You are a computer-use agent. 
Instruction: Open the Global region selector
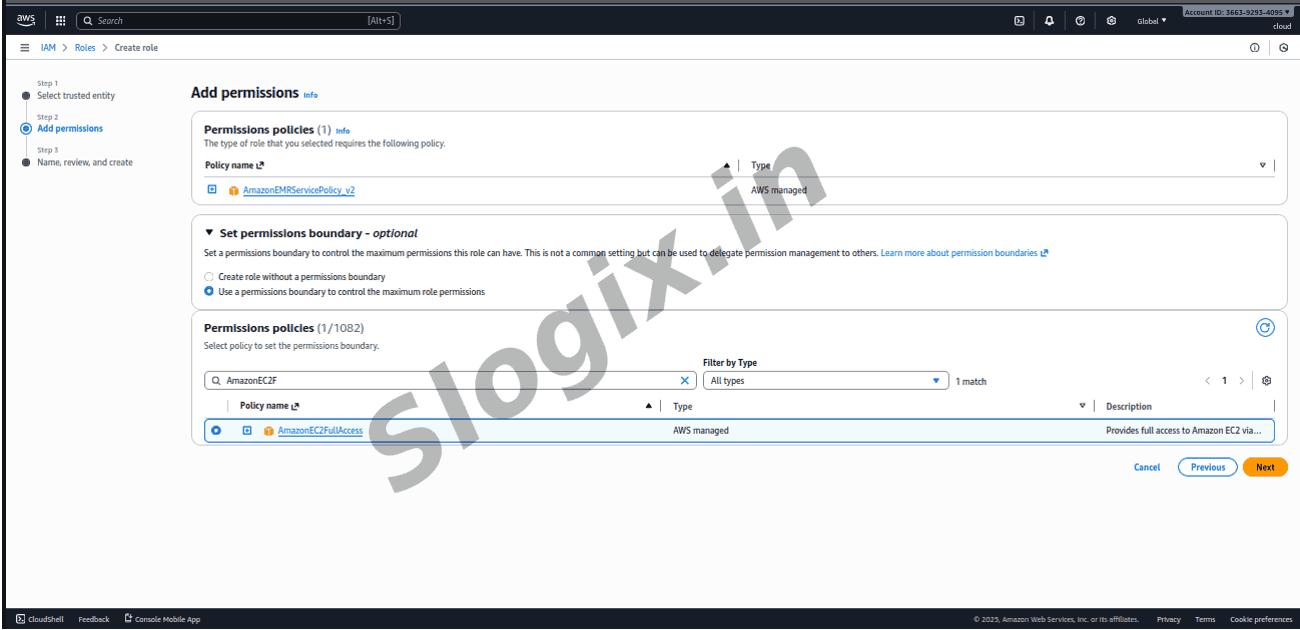pyautogui.click(x=1151, y=20)
